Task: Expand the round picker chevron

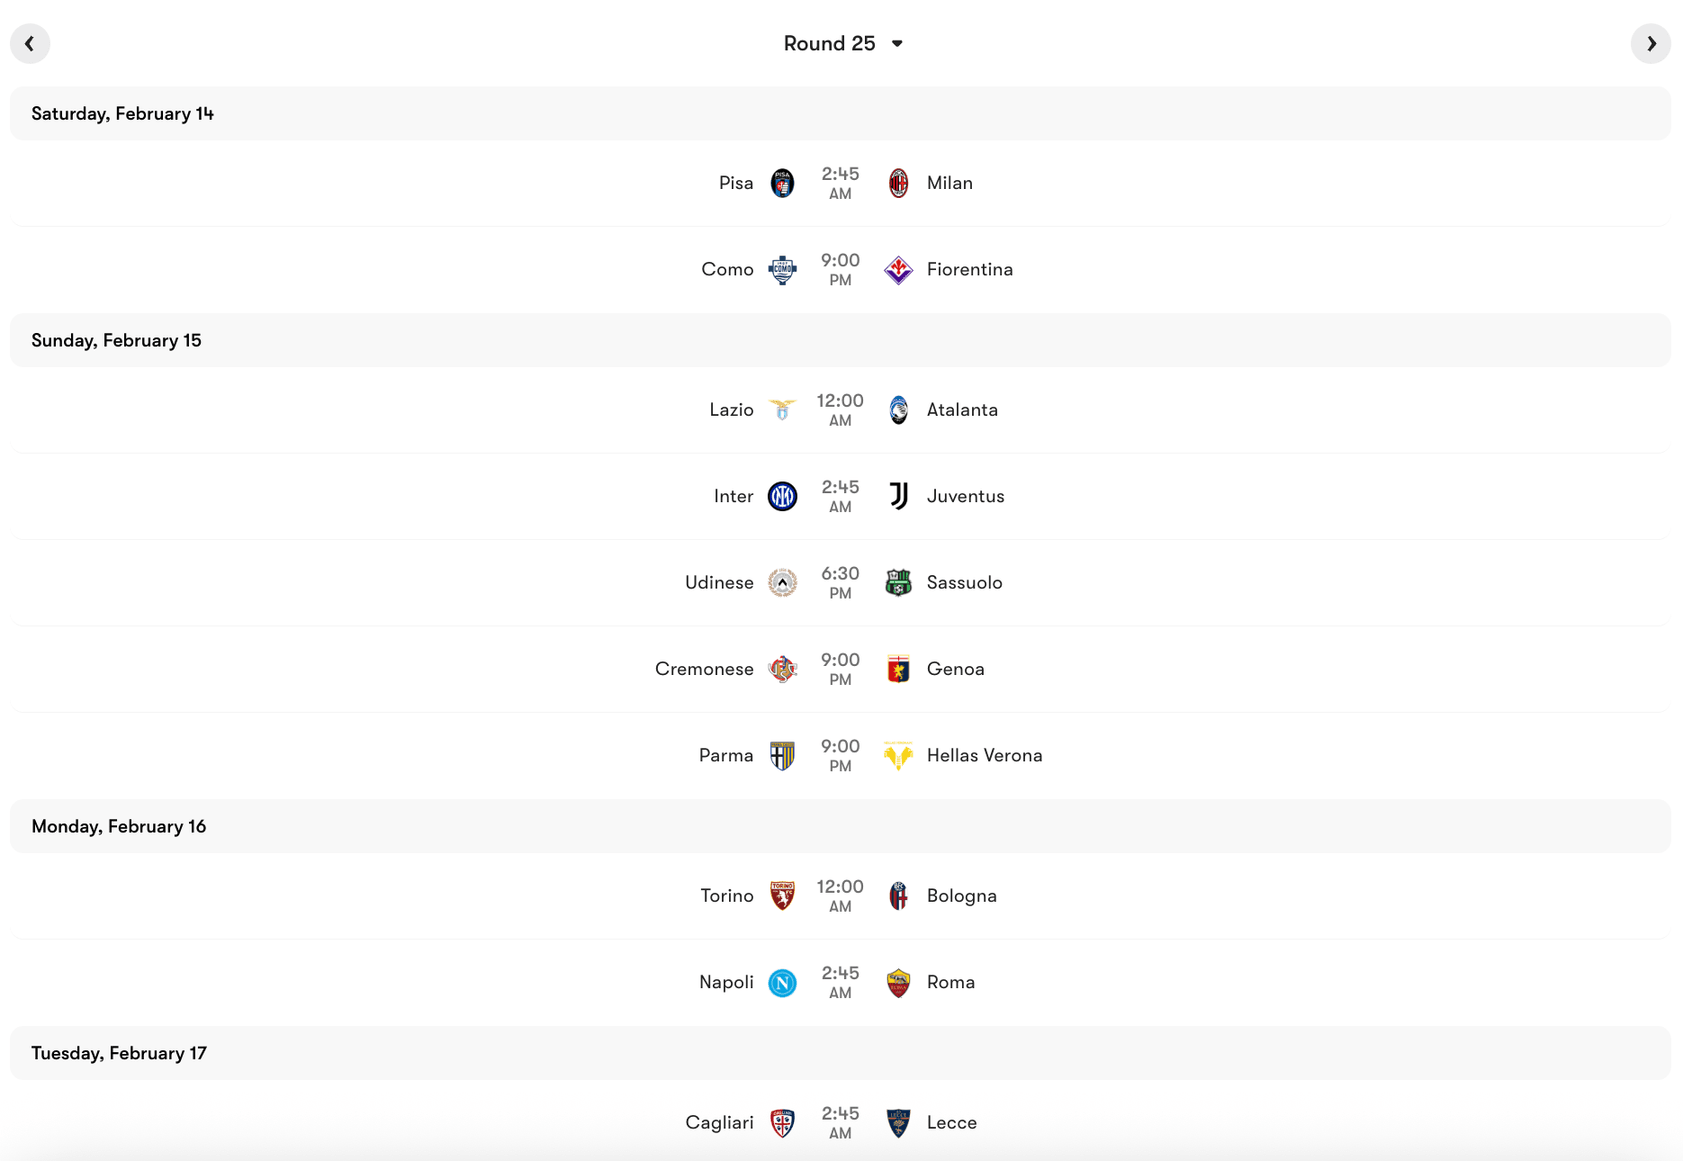Action: pos(897,44)
